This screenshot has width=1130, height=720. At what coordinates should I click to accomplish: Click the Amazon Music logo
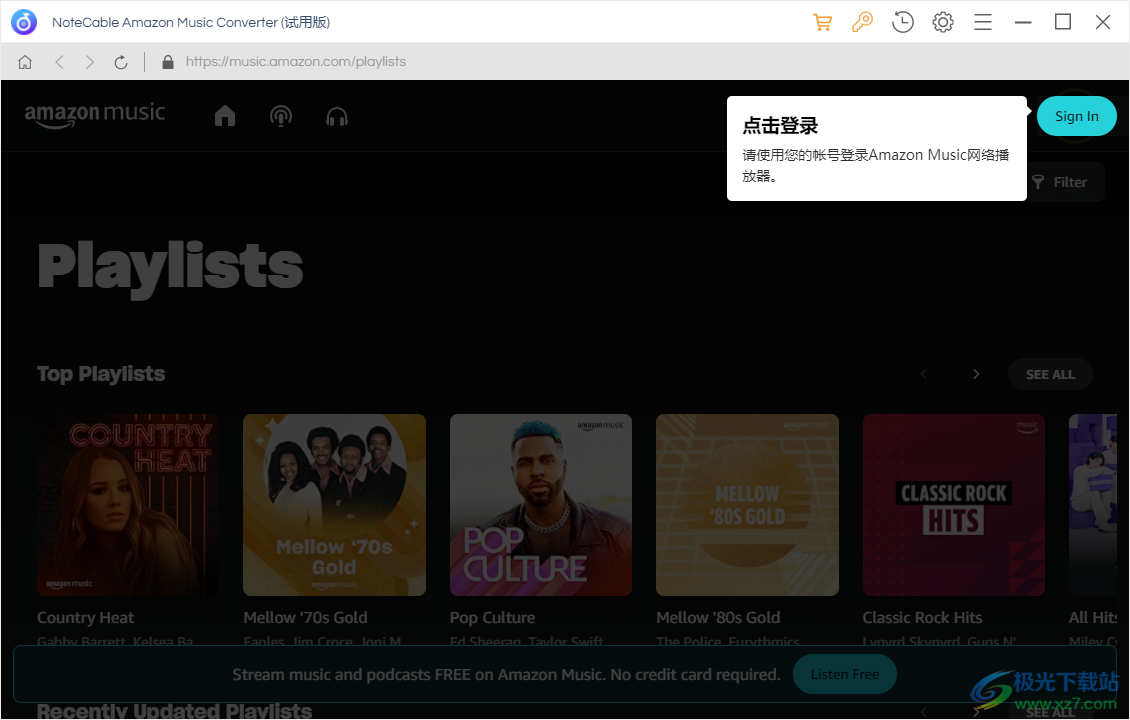[95, 115]
